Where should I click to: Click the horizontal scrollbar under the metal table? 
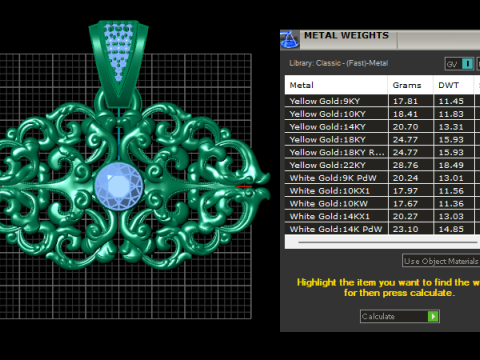[388, 242]
